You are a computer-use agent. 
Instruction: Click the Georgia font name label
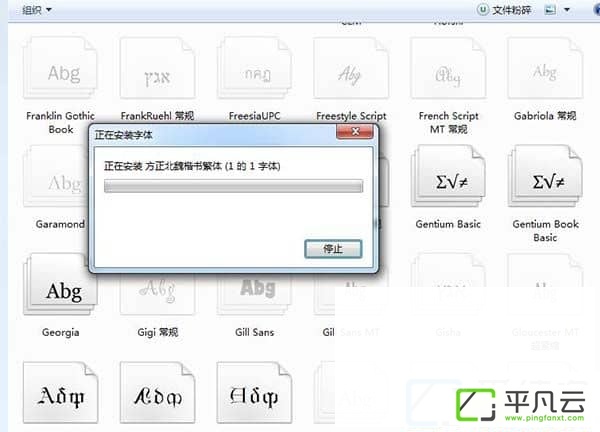click(x=60, y=332)
